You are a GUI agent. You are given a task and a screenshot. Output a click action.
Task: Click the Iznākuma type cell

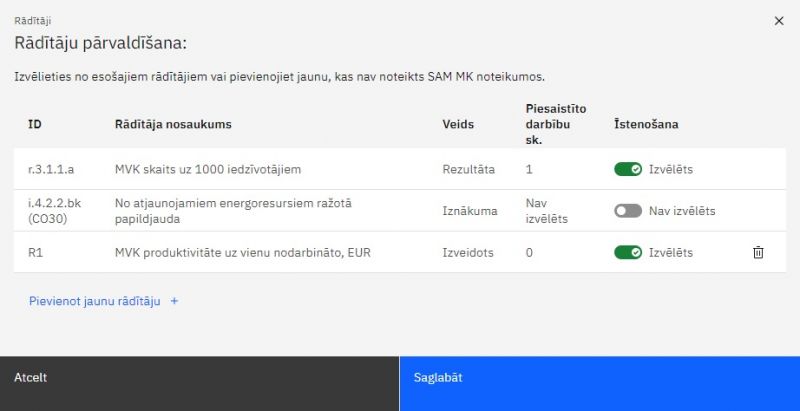[x=470, y=211]
